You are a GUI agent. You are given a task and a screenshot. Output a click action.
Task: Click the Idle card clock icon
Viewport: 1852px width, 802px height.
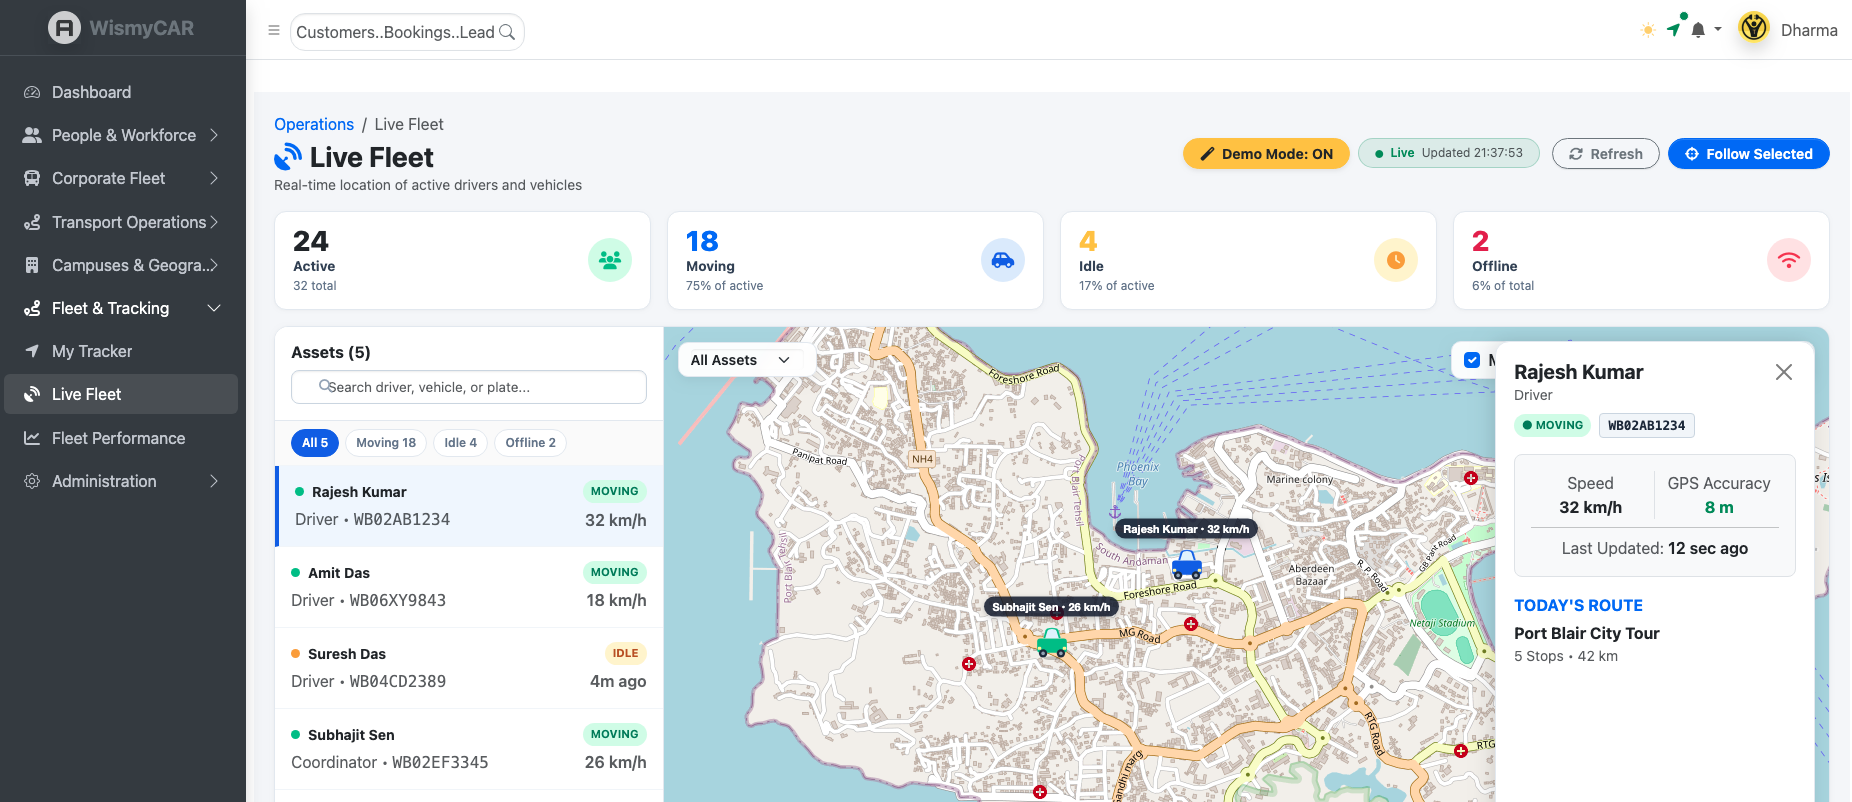point(1396,260)
